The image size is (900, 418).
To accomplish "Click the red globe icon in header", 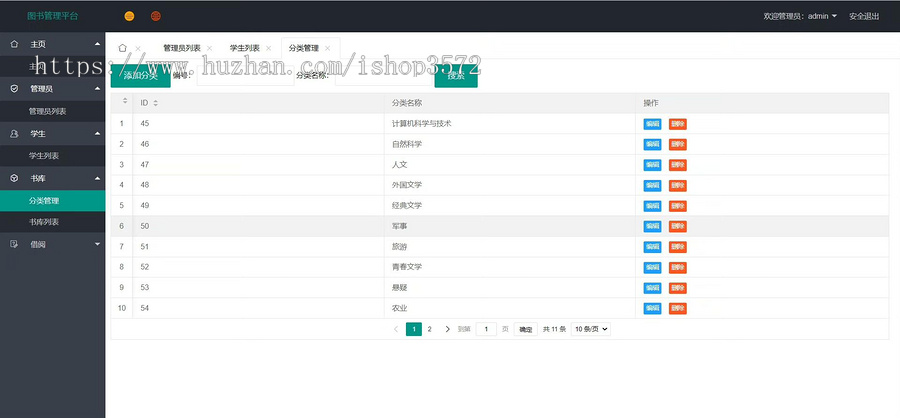I will (x=156, y=16).
